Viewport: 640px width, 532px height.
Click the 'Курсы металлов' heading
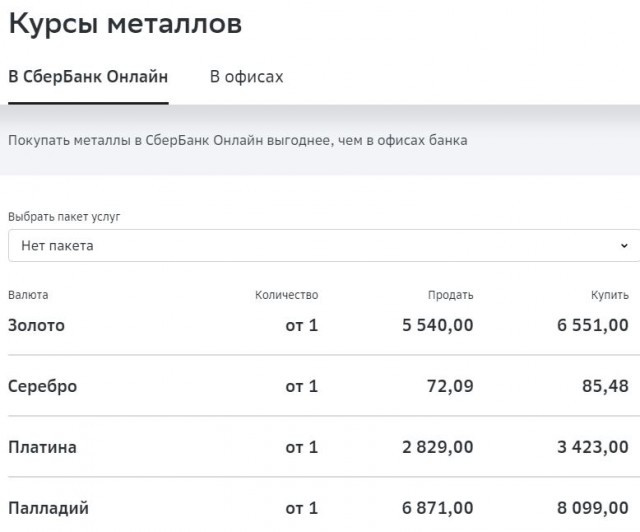coord(125,23)
